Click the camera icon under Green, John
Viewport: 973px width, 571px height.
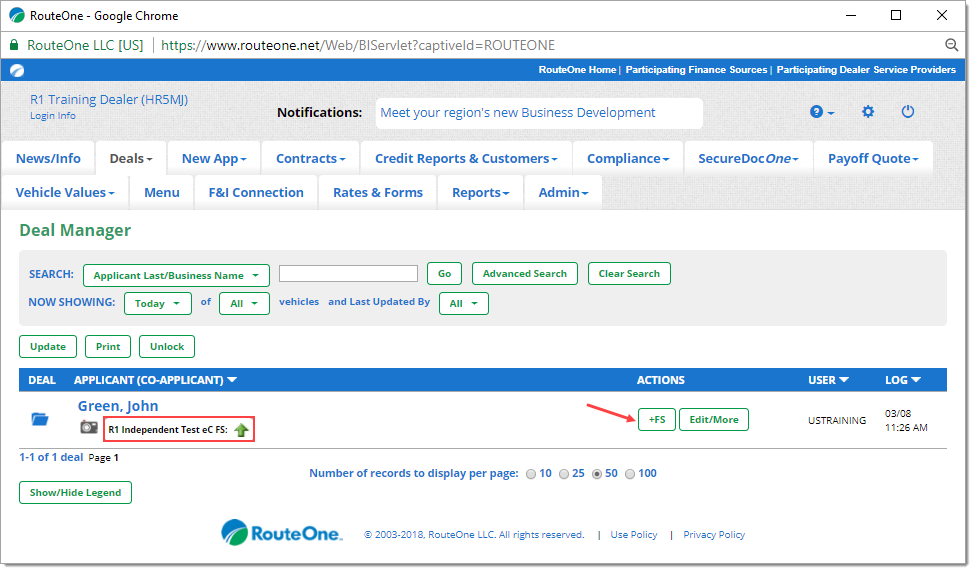click(x=89, y=427)
